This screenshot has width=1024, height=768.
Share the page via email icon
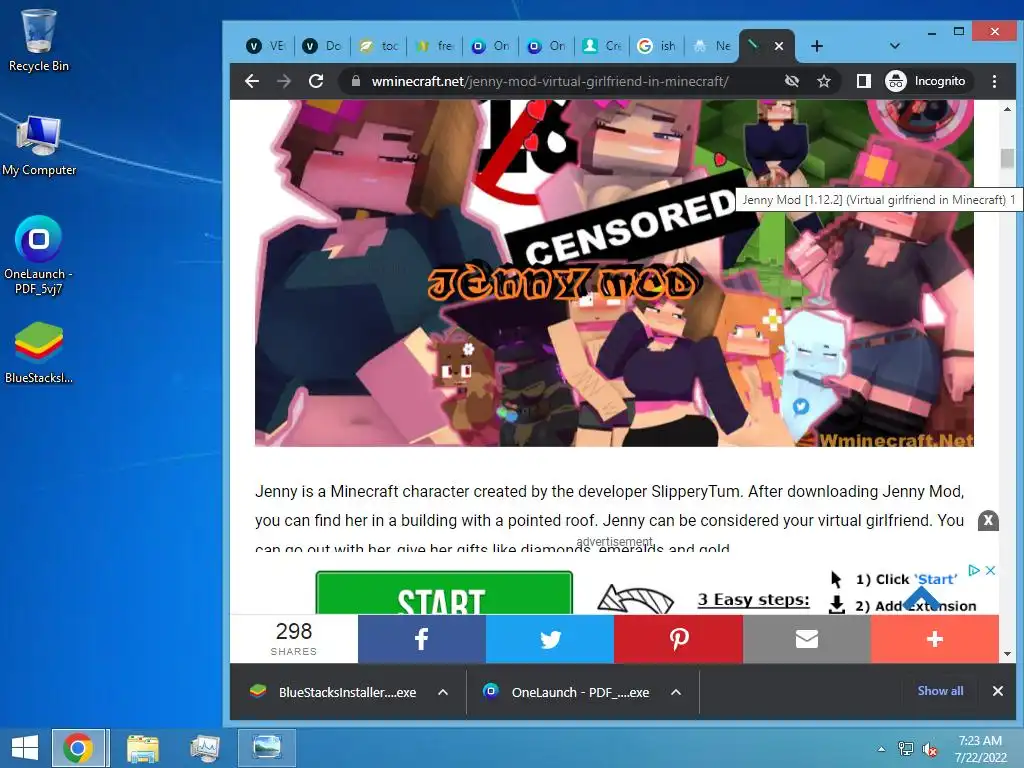(x=807, y=639)
